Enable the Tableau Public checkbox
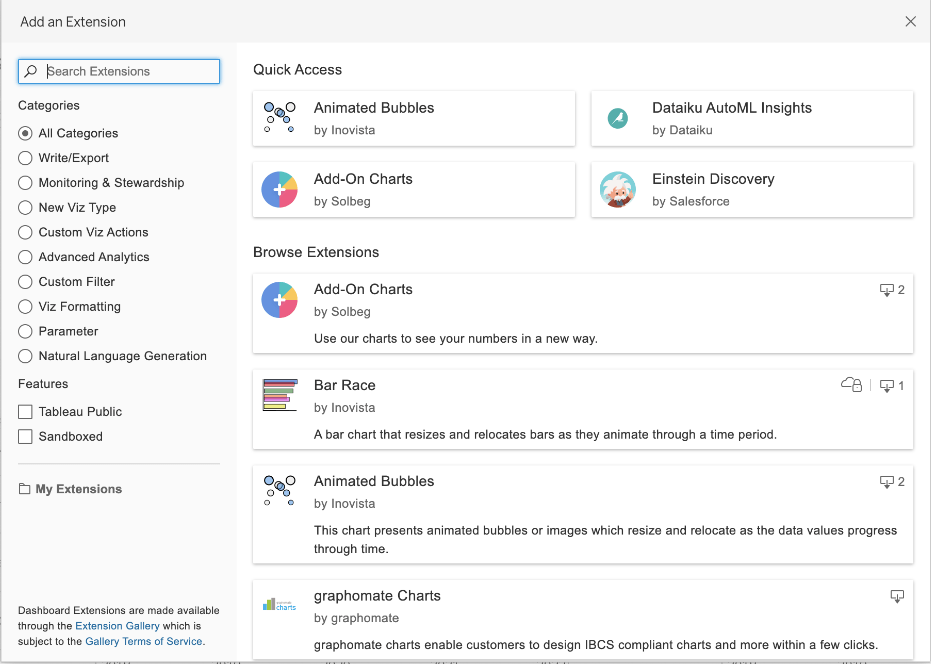 26,412
